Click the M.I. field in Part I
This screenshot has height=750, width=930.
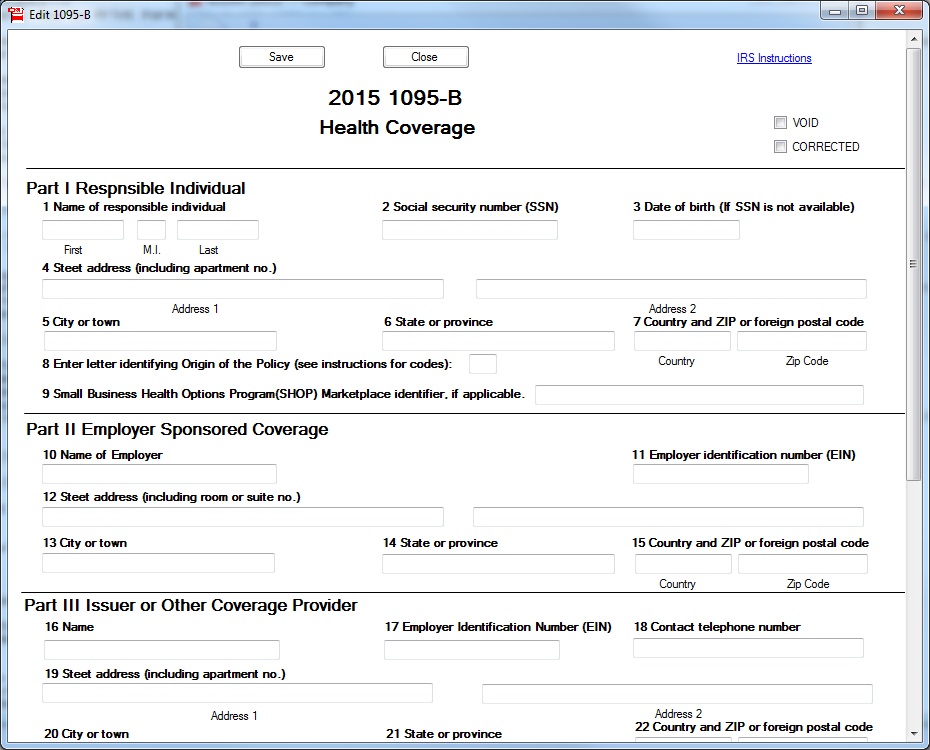(x=151, y=229)
